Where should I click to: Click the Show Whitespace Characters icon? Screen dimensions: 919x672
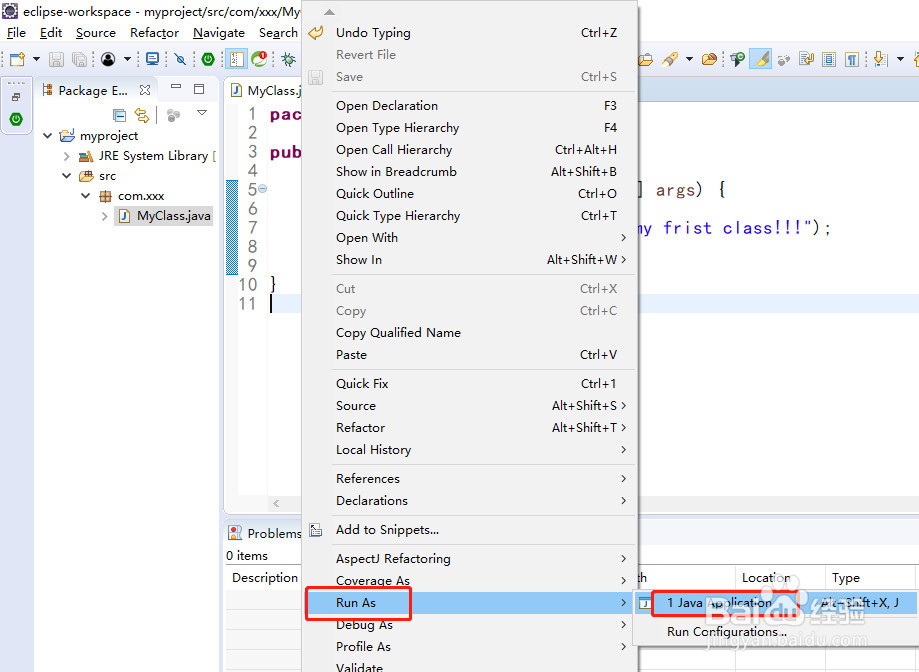[x=850, y=59]
